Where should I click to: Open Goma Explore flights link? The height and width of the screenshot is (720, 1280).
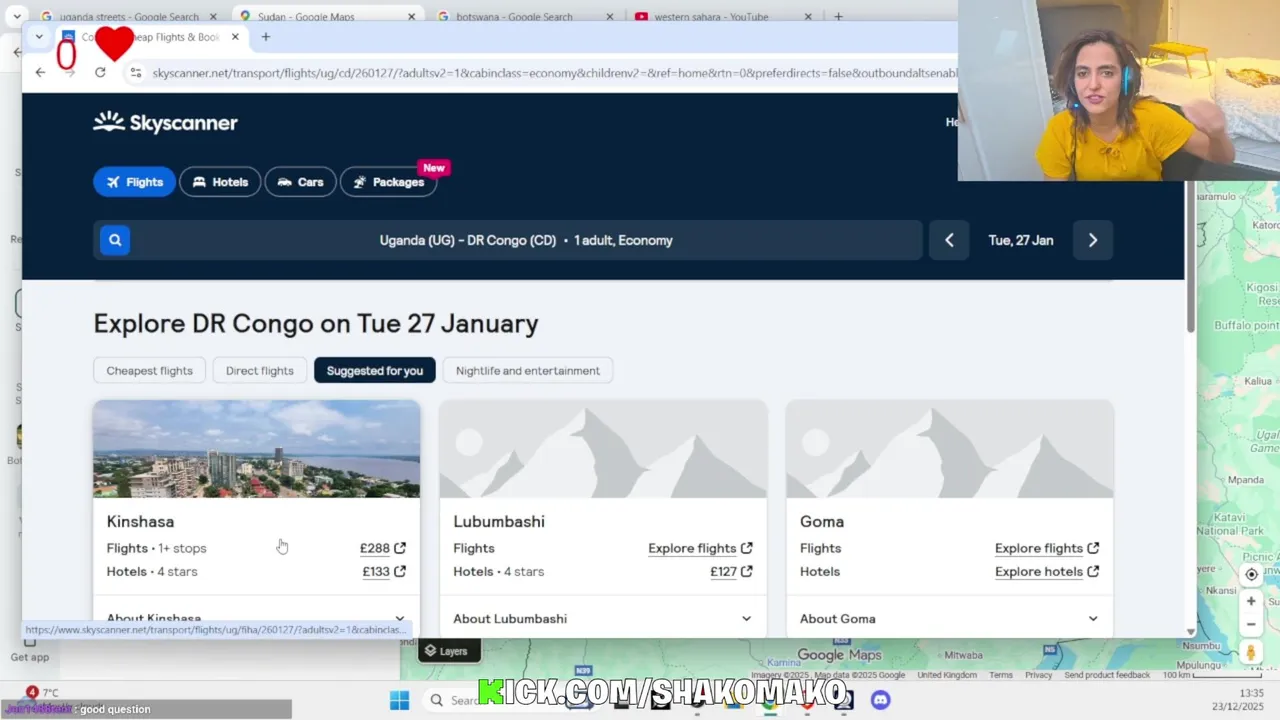(x=1047, y=548)
